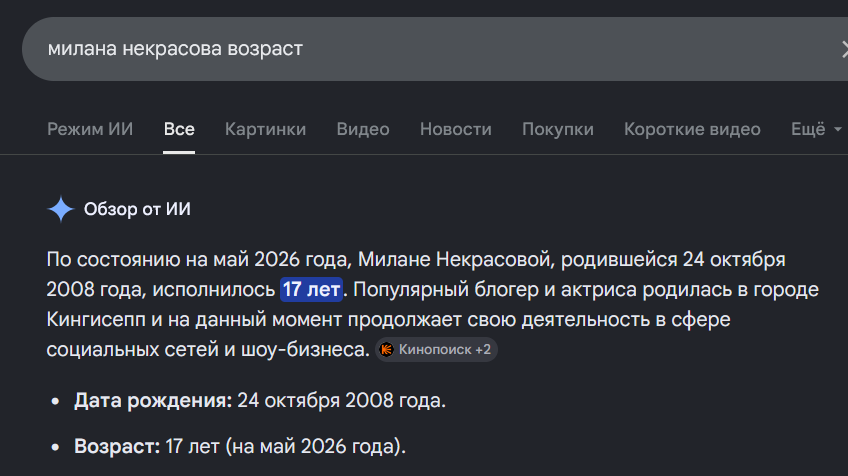Viewport: 848px width, 476px height.
Task: Switch to Короткие видео tab
Action: (x=692, y=129)
